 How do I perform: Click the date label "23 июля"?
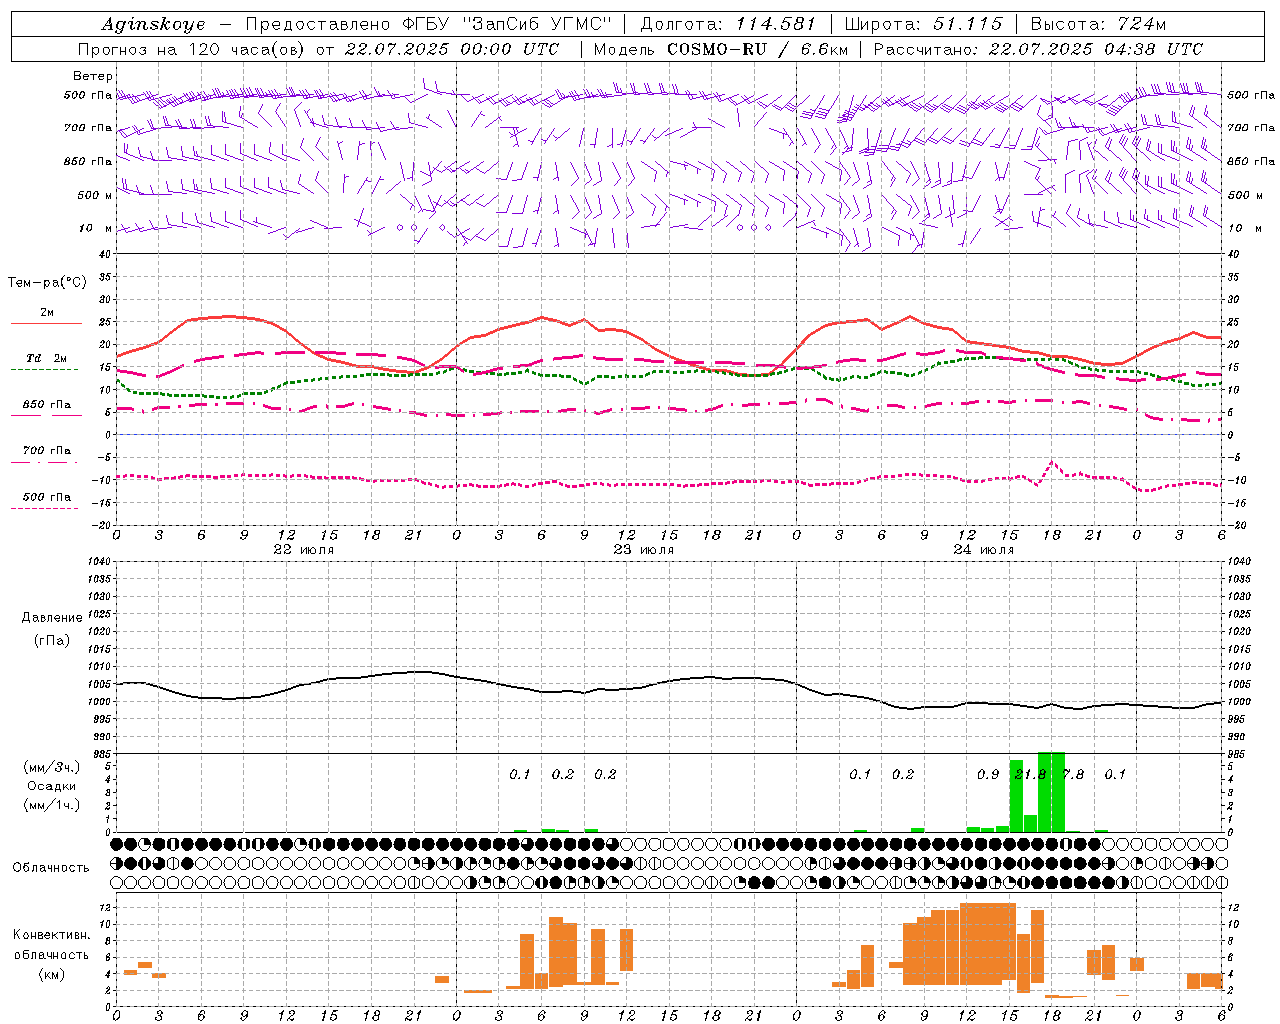(x=644, y=549)
